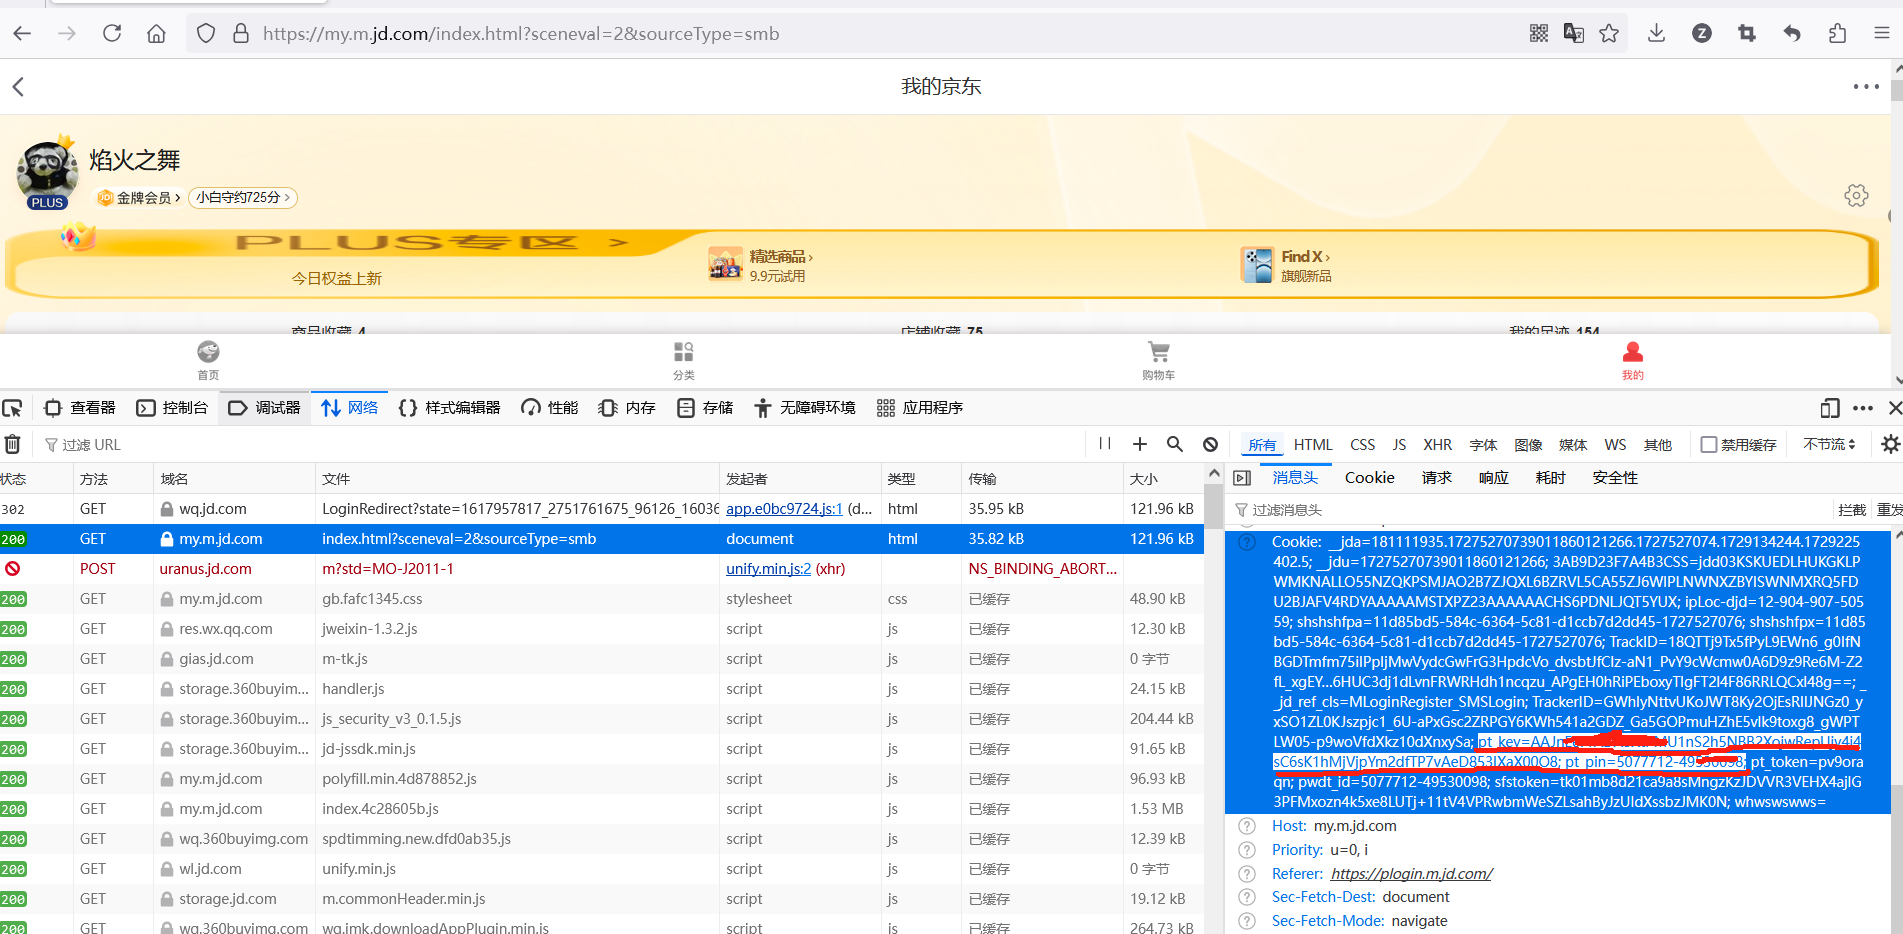1903x934 pixels.
Task: Click the 过滤消息头 header filter field
Action: (1530, 510)
